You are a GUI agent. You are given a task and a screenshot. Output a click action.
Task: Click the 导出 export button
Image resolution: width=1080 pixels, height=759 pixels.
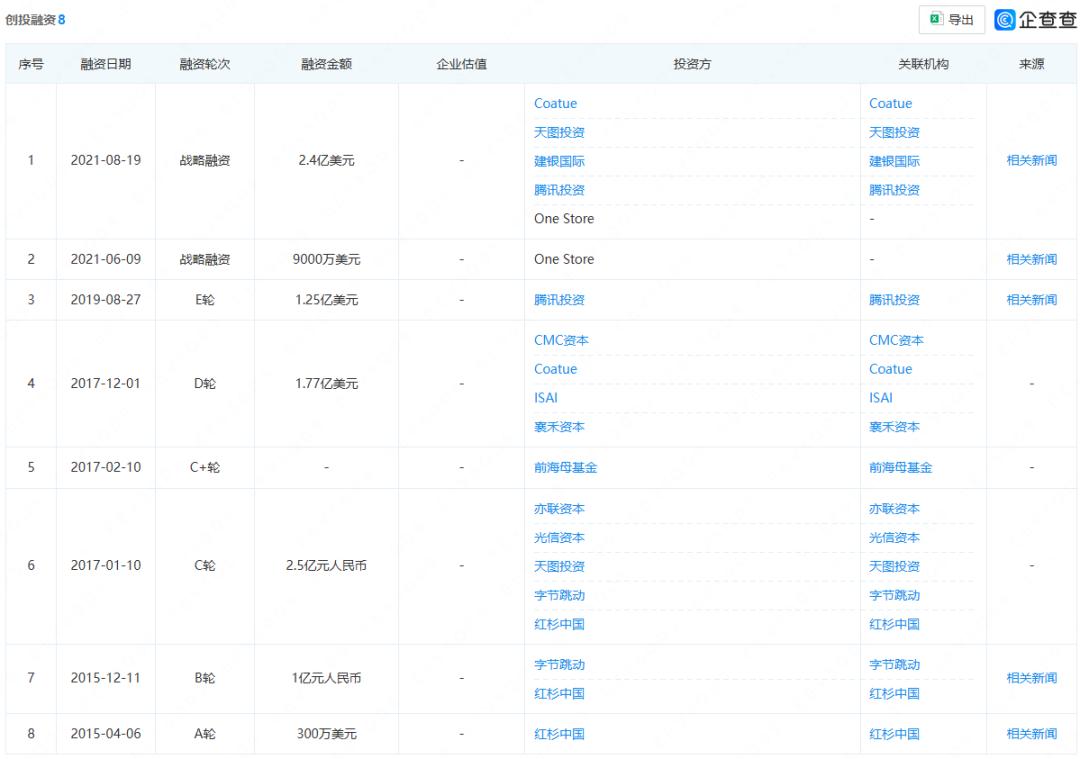tap(951, 20)
